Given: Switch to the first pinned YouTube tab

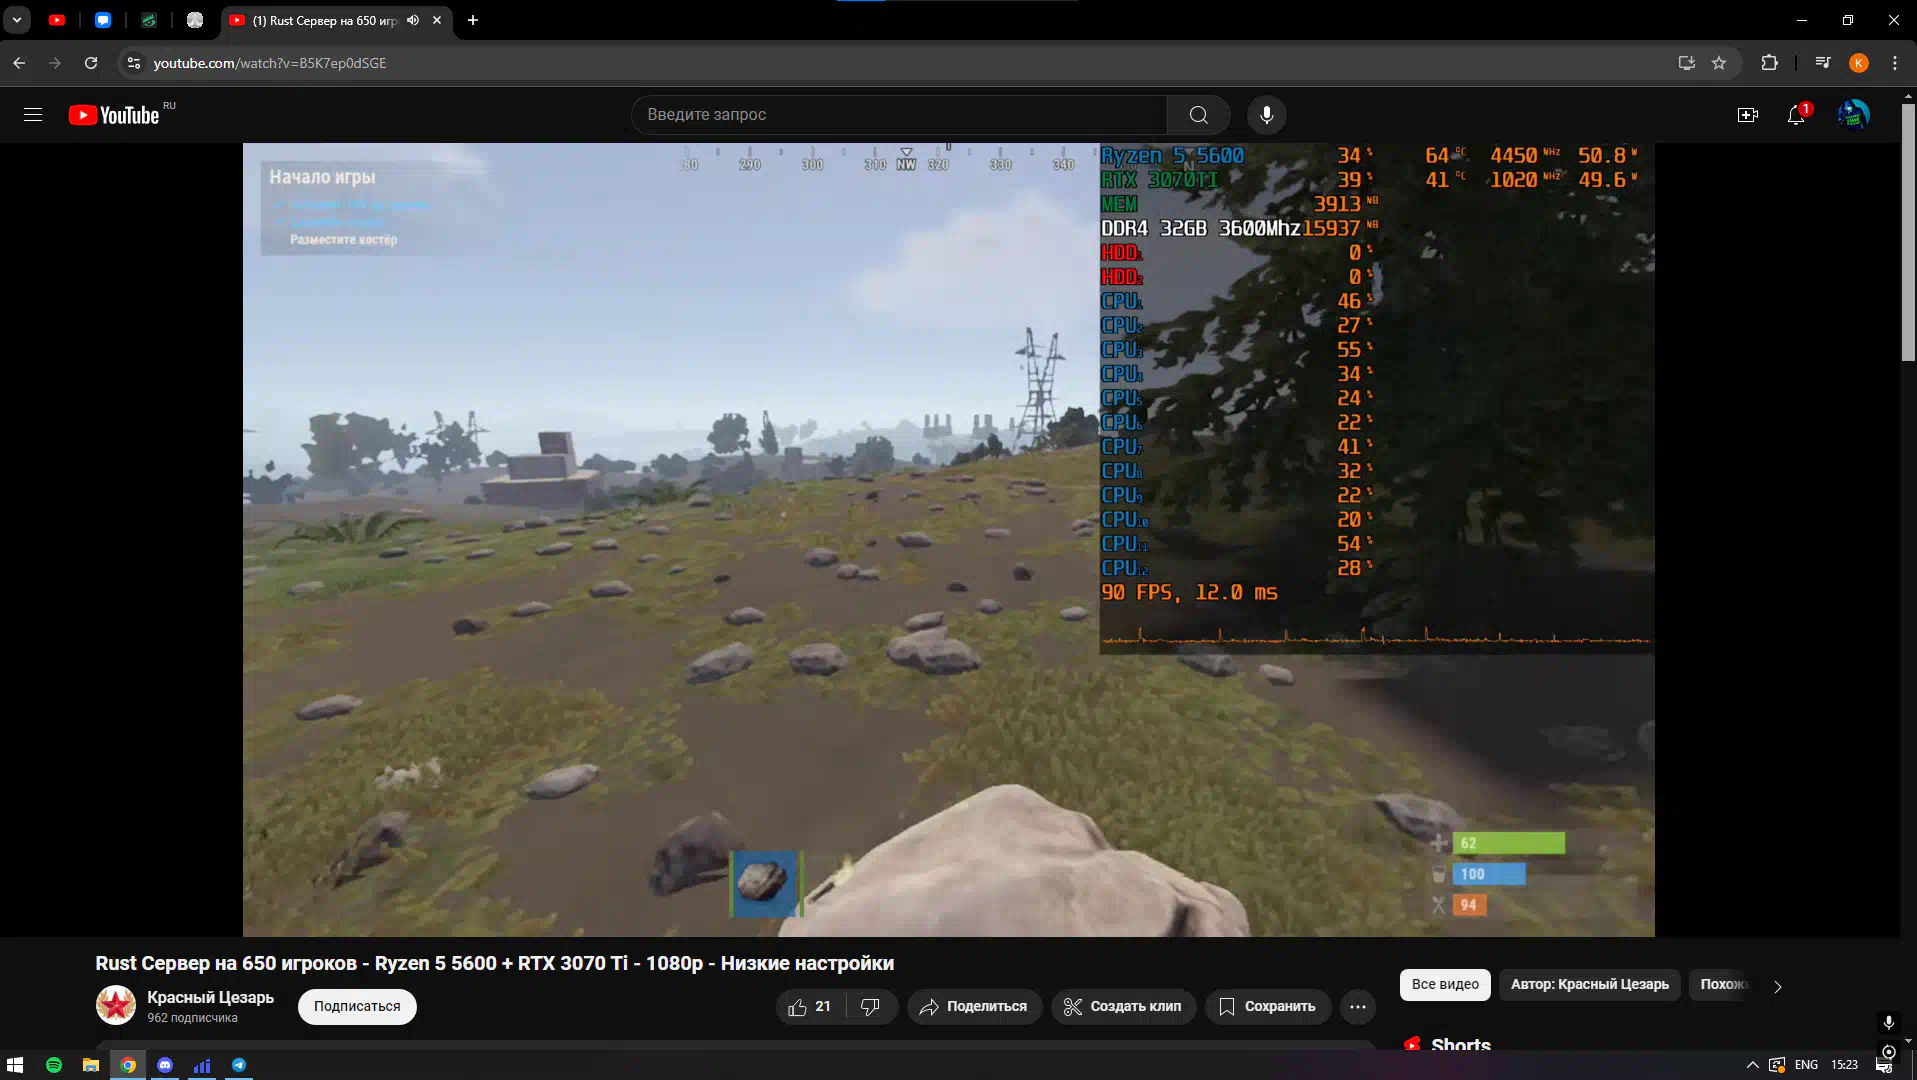Looking at the screenshot, I should tap(57, 20).
